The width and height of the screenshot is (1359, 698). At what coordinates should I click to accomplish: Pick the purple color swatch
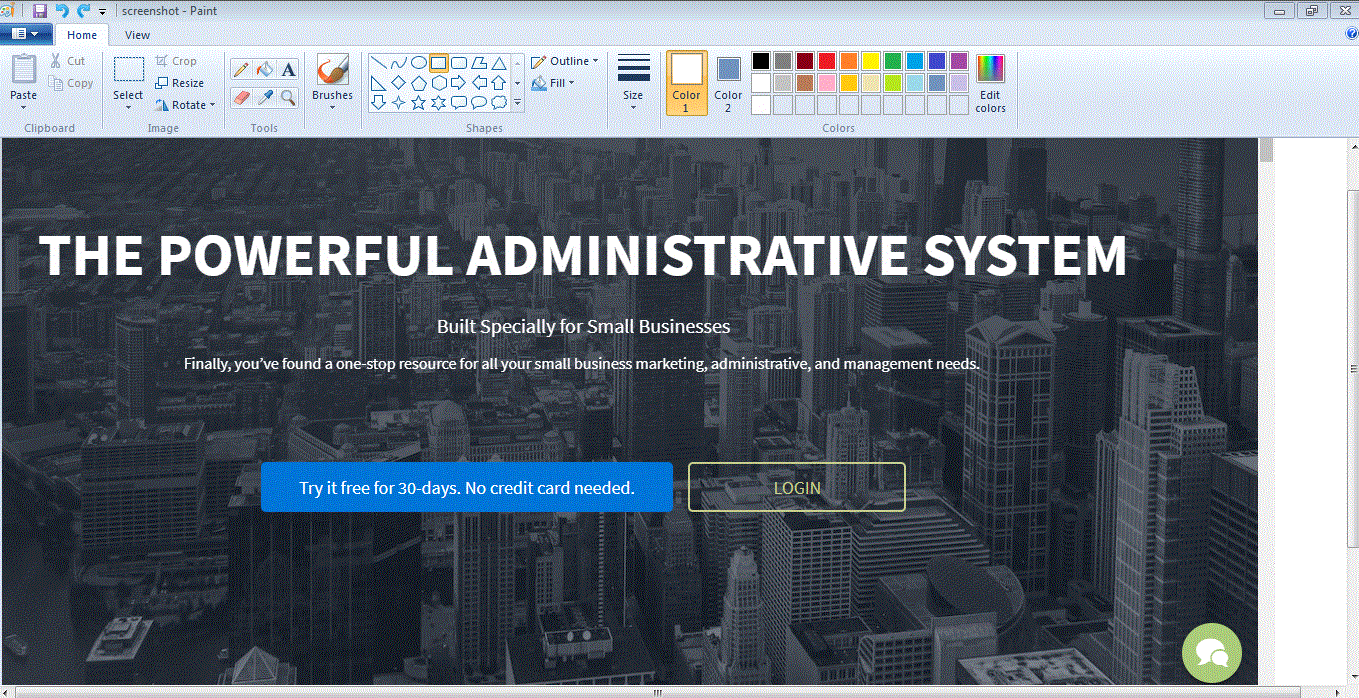click(x=959, y=61)
